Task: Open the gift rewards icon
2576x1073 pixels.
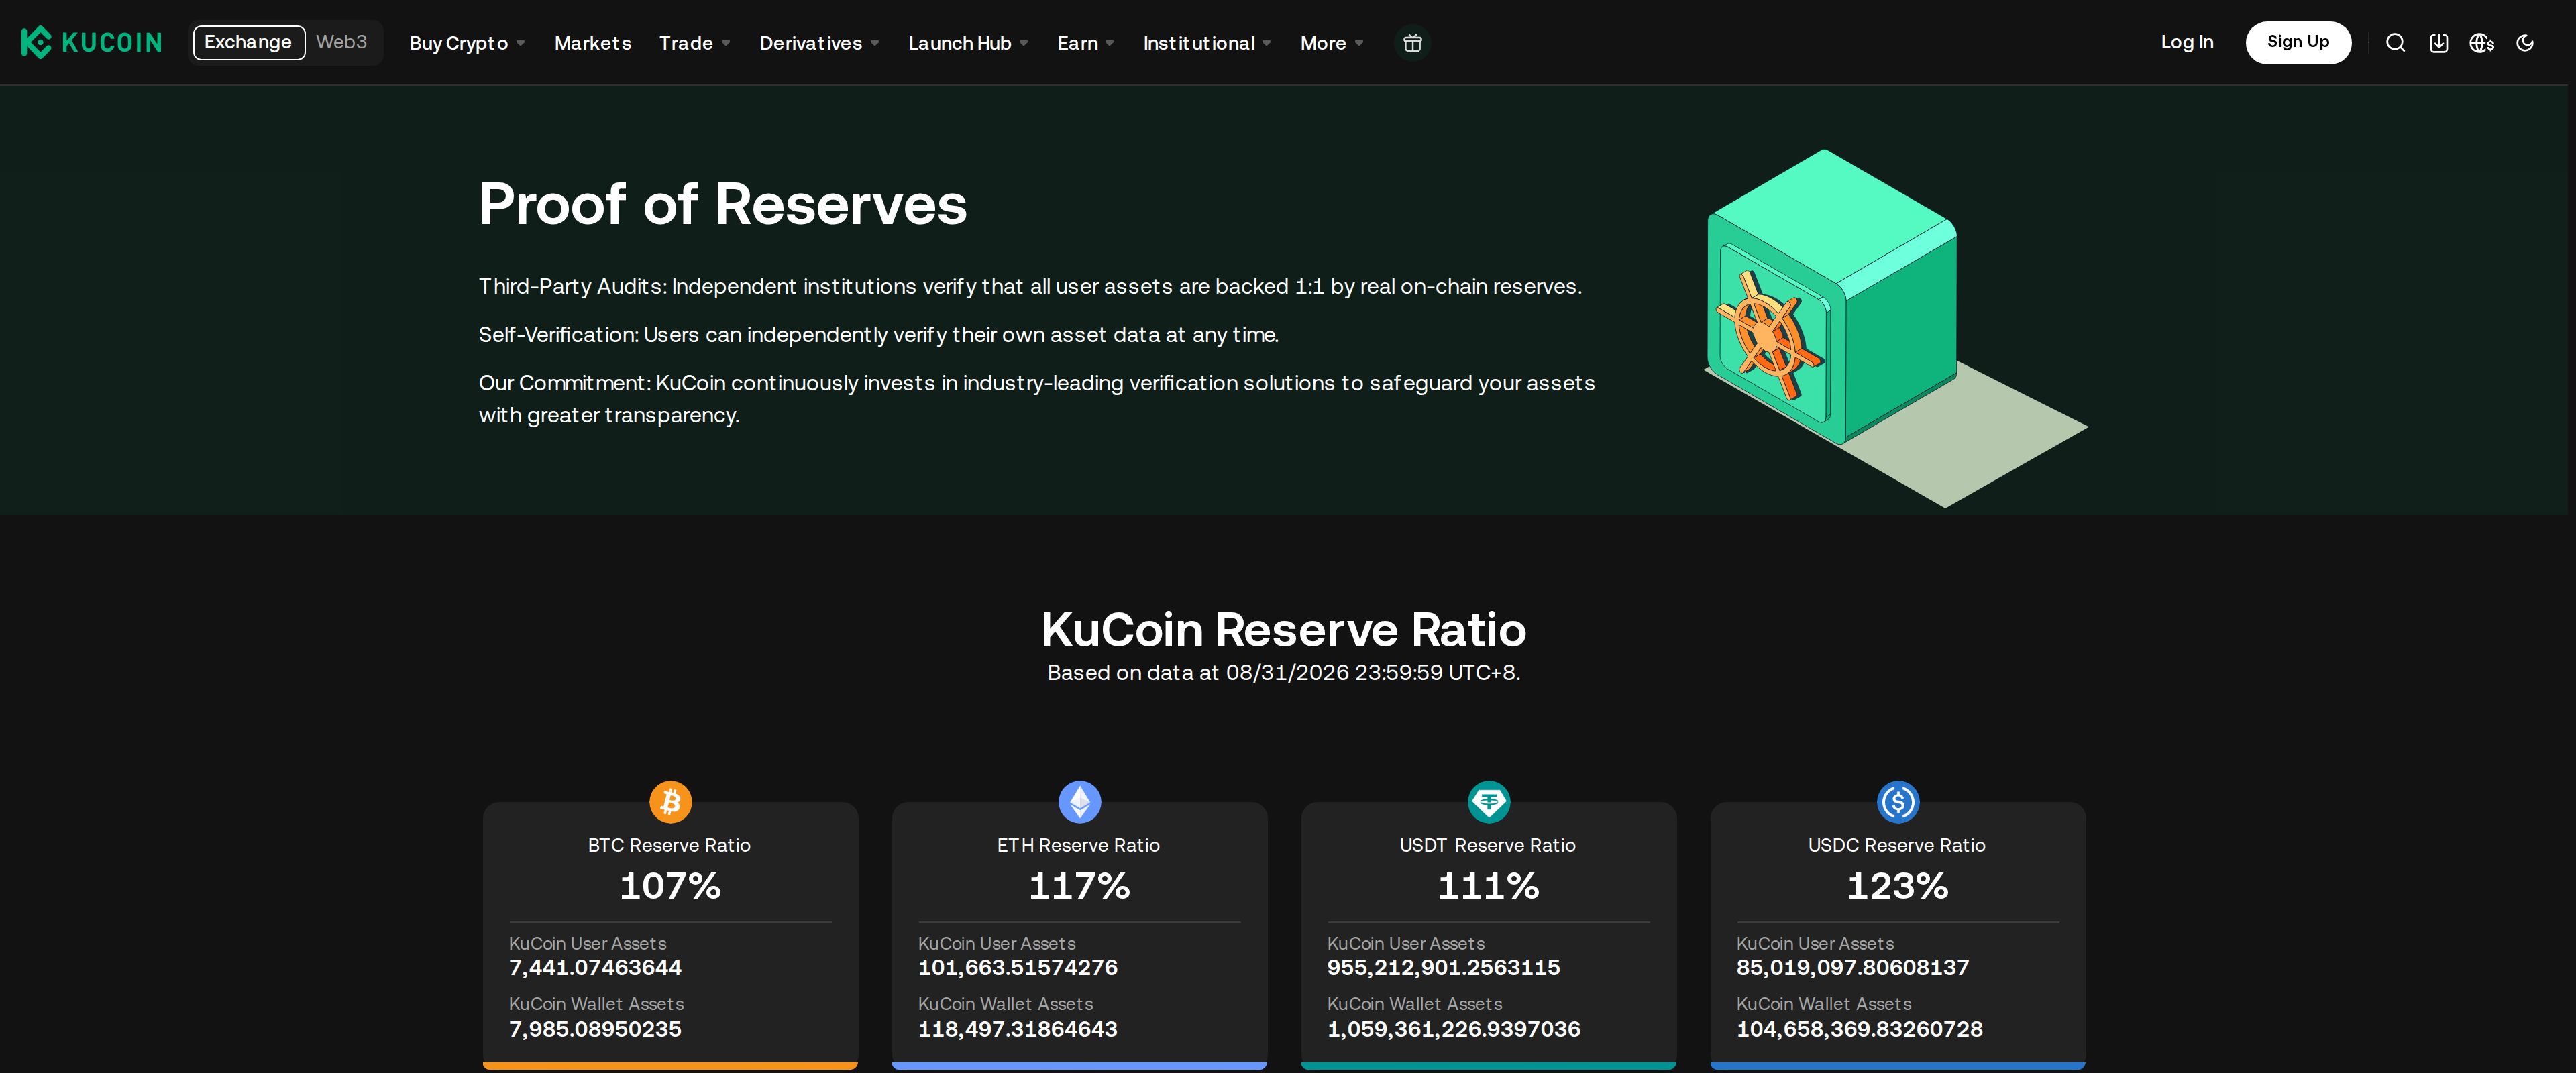Action: 1412,43
